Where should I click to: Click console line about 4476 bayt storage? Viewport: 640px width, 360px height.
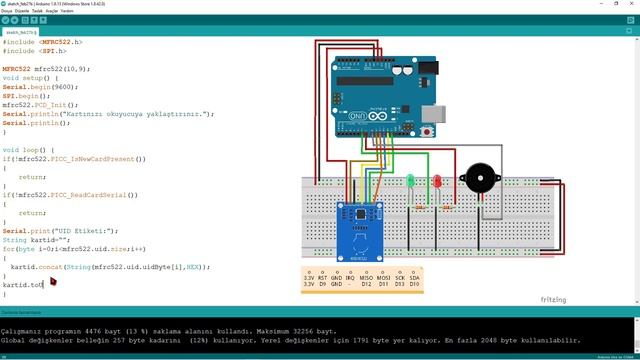(169, 331)
